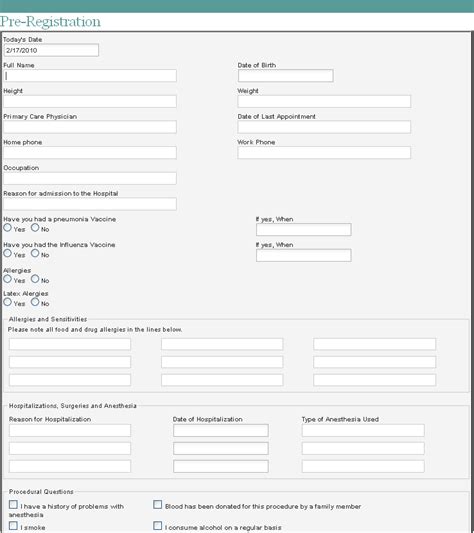
Task: Click first Type of Anesthesia Used field
Action: (363, 430)
